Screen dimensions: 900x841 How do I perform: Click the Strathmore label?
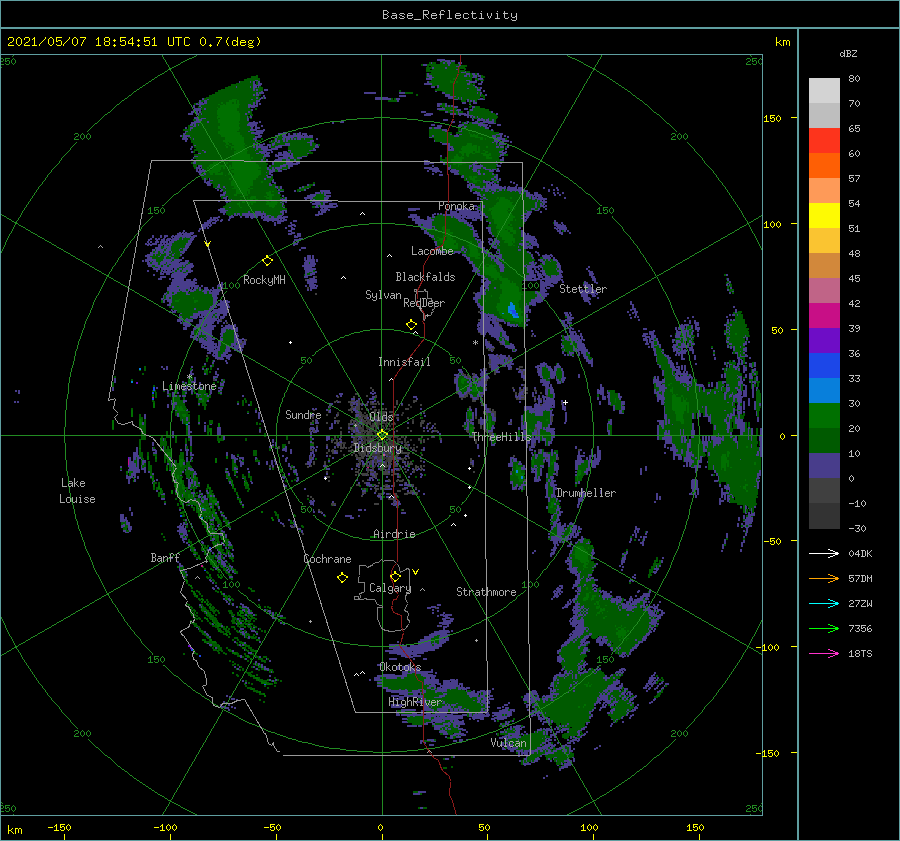coord(486,592)
